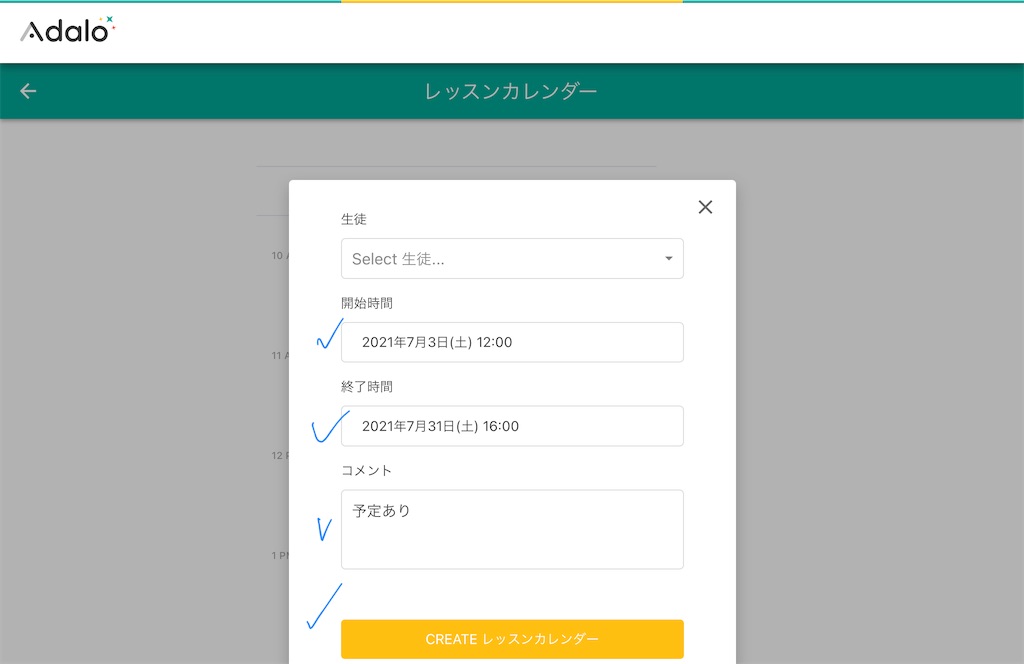The width and height of the screenshot is (1024, 664).
Task: Close the form with the X icon
Action: pos(705,207)
